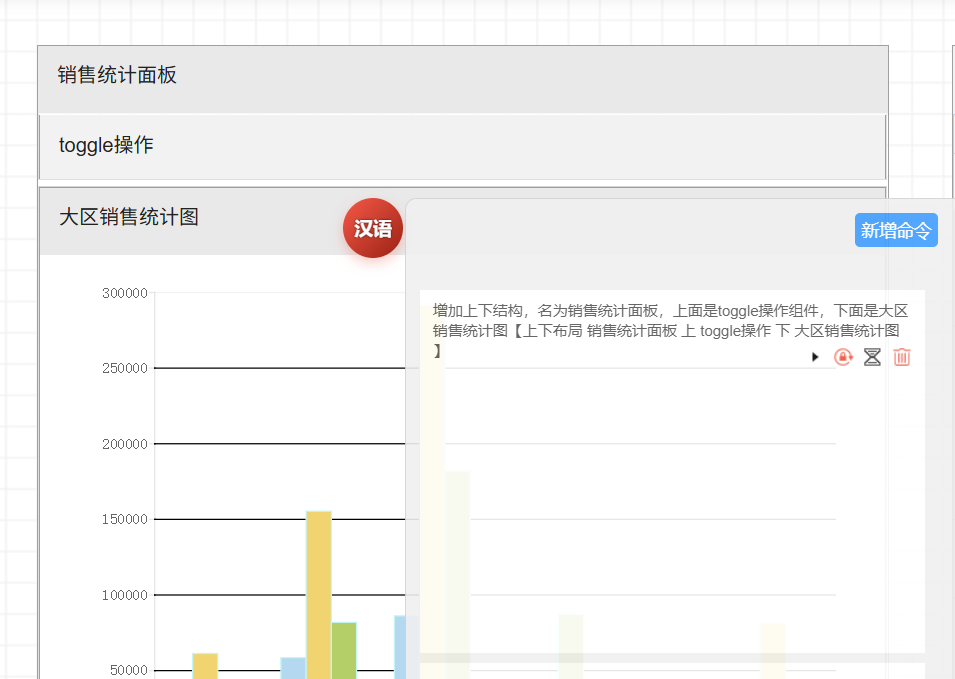Click the 300000 axis label
The height and width of the screenshot is (679, 955).
tap(125, 294)
